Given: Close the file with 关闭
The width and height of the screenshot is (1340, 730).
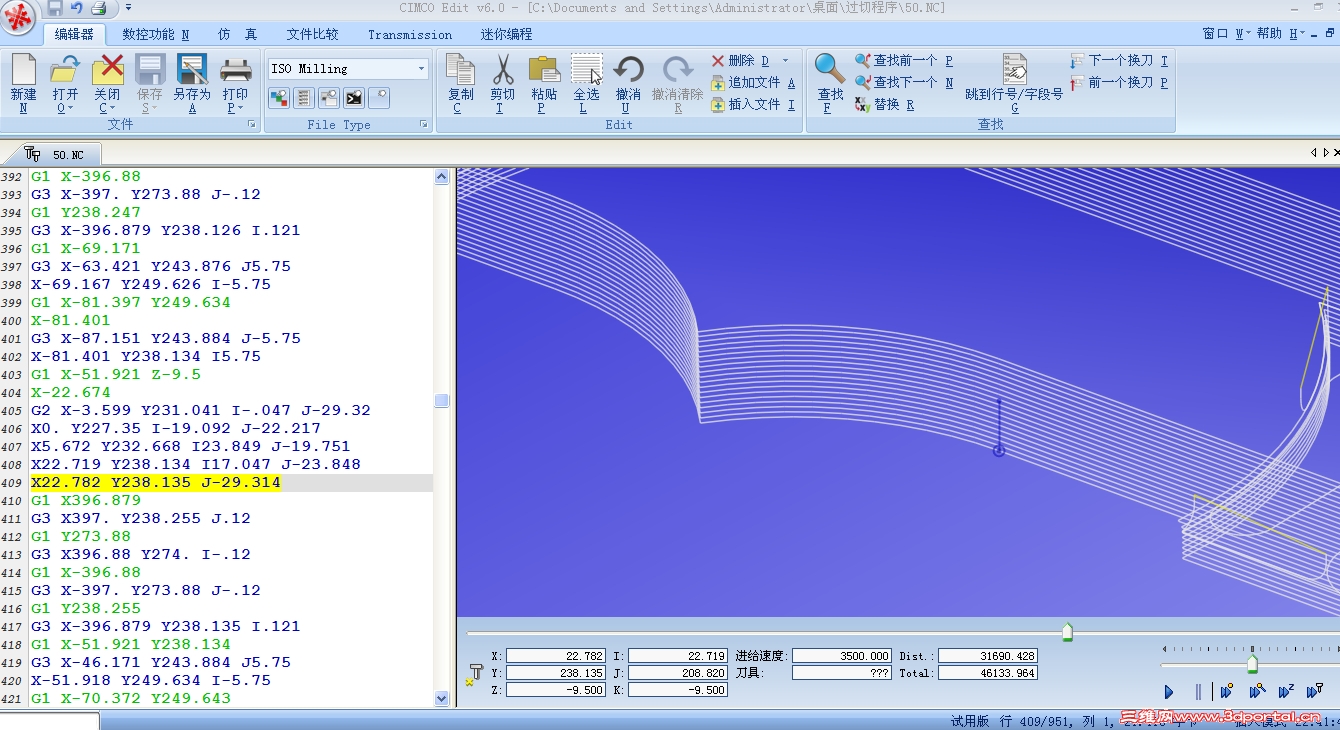Looking at the screenshot, I should [x=107, y=83].
